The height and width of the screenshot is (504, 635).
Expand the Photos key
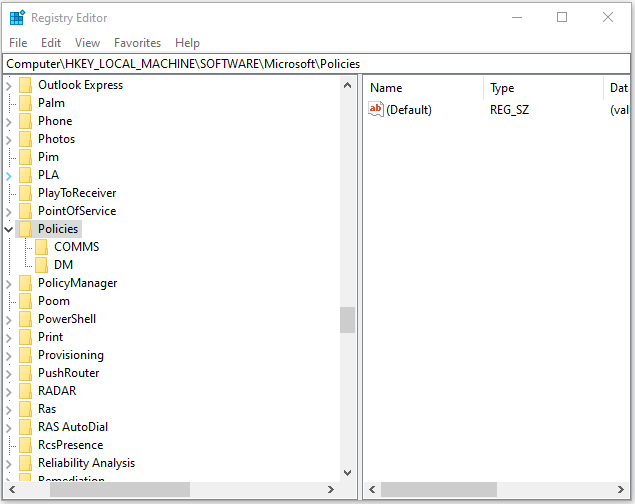[9, 140]
